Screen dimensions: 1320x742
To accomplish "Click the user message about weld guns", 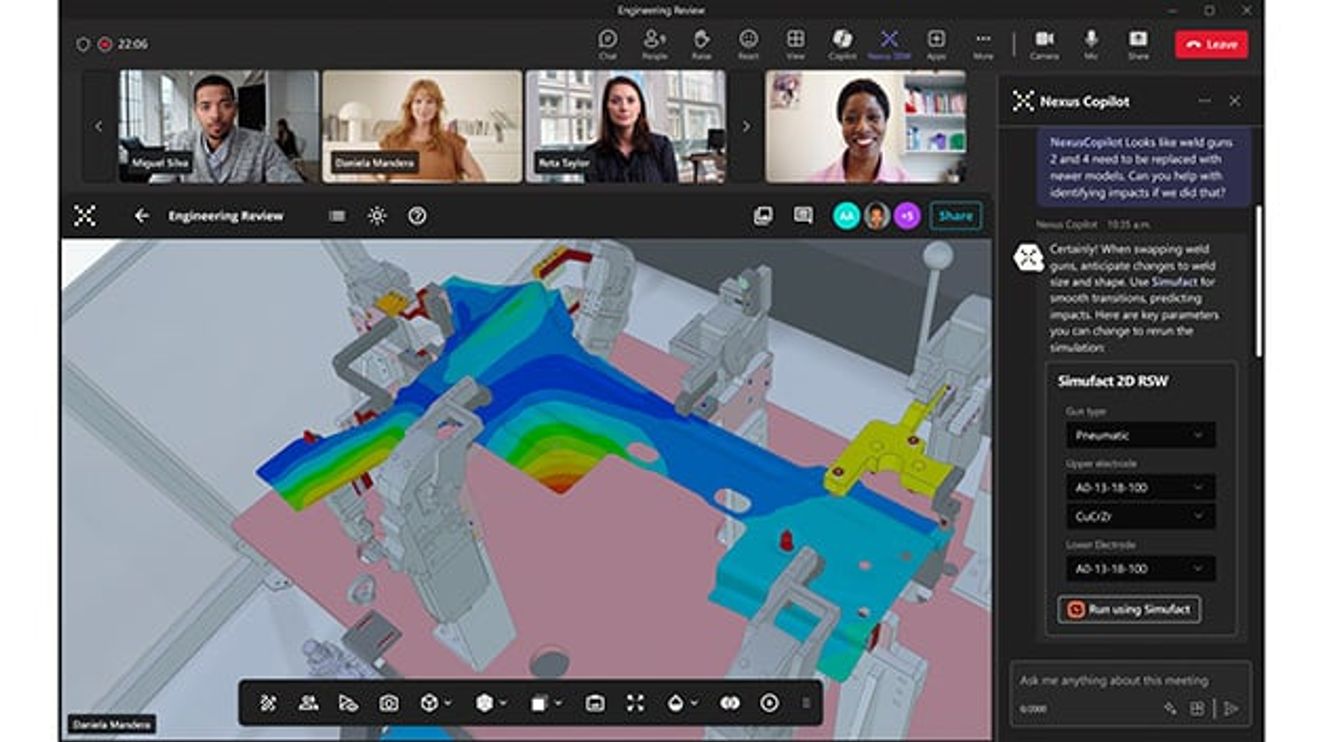I will click(x=1143, y=167).
